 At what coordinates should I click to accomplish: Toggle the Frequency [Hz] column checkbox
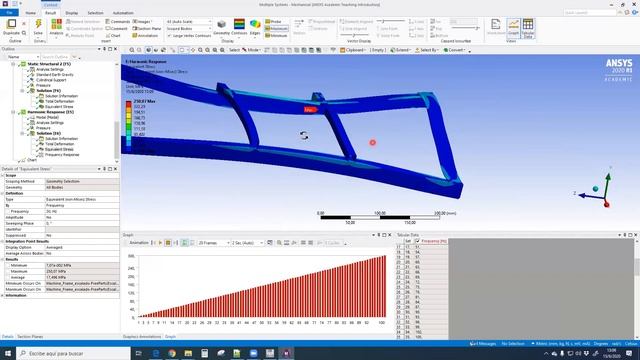(x=417, y=241)
